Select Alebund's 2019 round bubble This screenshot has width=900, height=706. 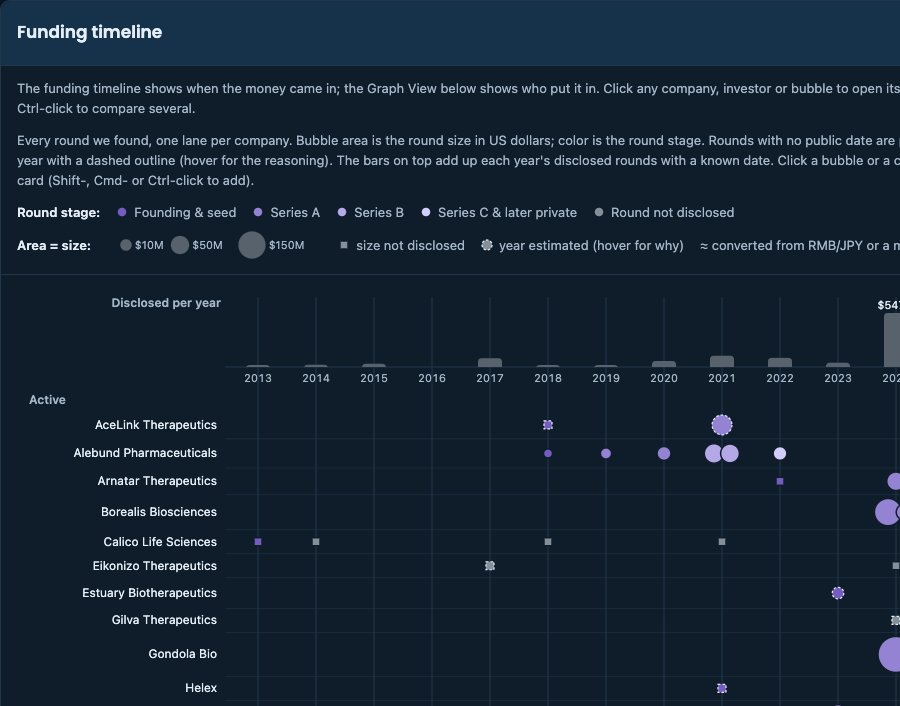[x=606, y=453]
